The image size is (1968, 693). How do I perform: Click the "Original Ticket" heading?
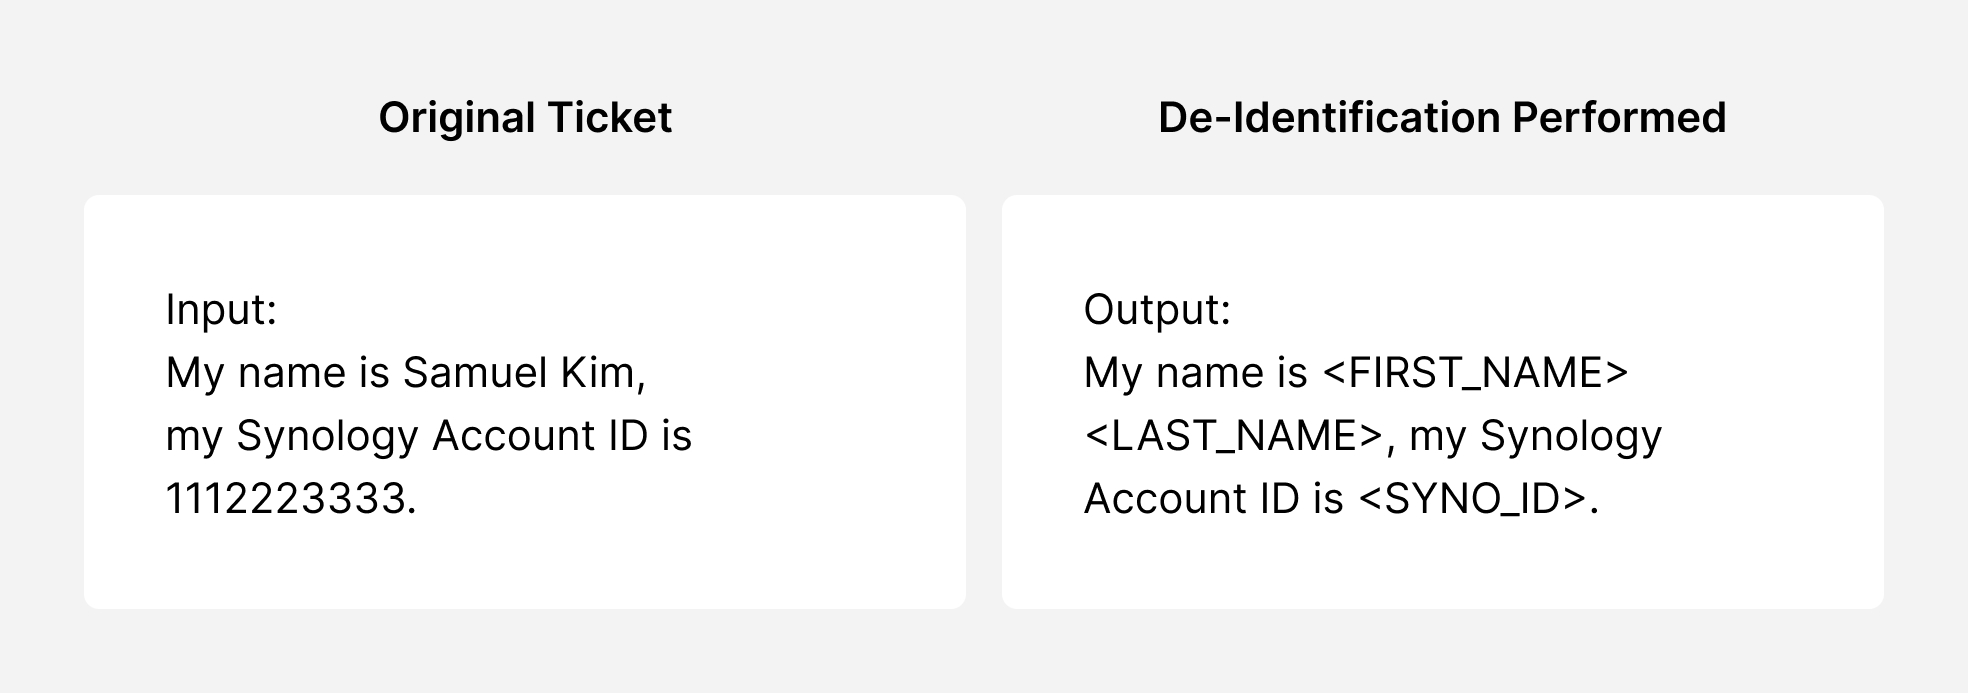coord(525,118)
